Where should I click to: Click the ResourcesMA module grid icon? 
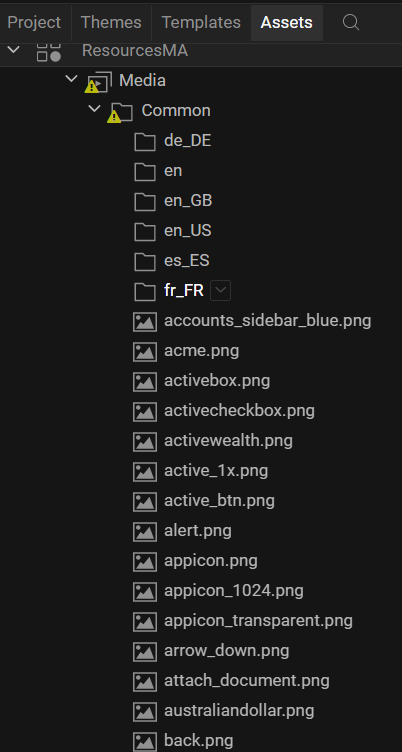49,51
